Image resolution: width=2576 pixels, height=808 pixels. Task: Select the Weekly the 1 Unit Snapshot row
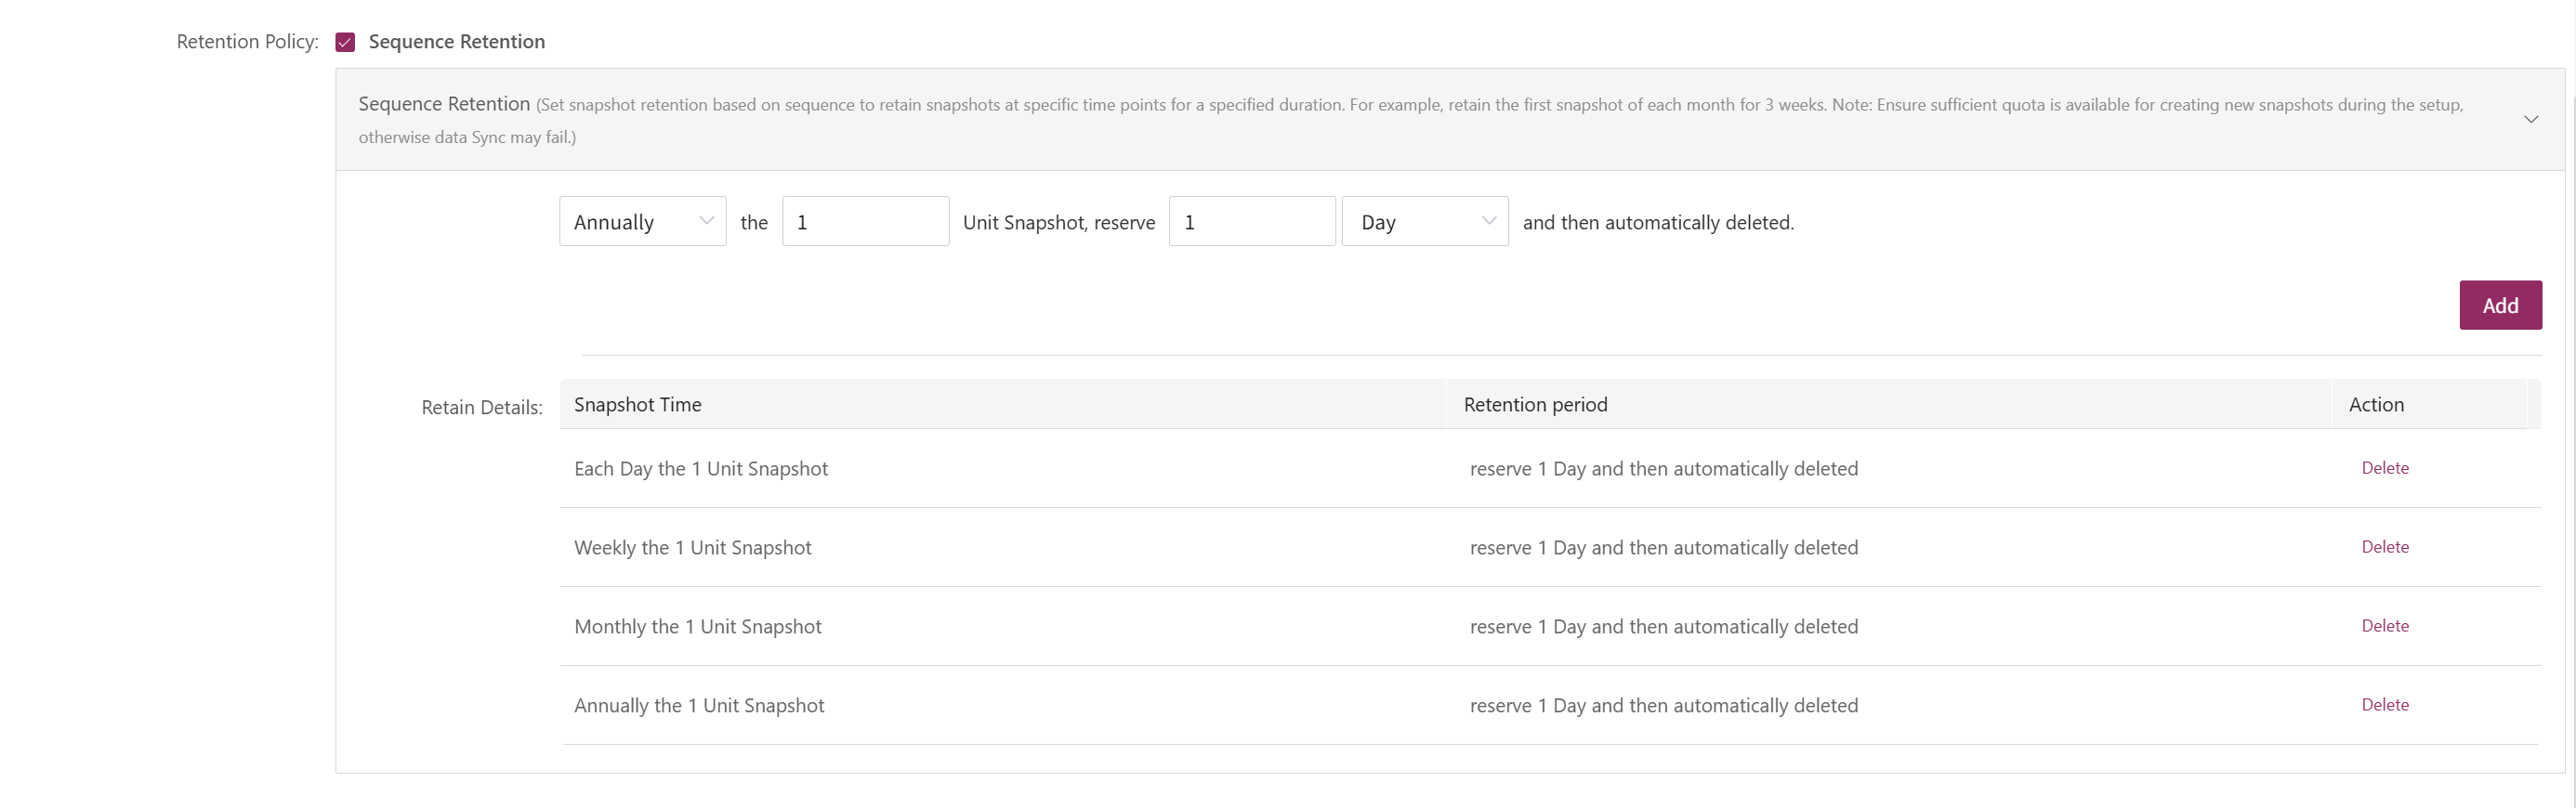click(x=1550, y=548)
